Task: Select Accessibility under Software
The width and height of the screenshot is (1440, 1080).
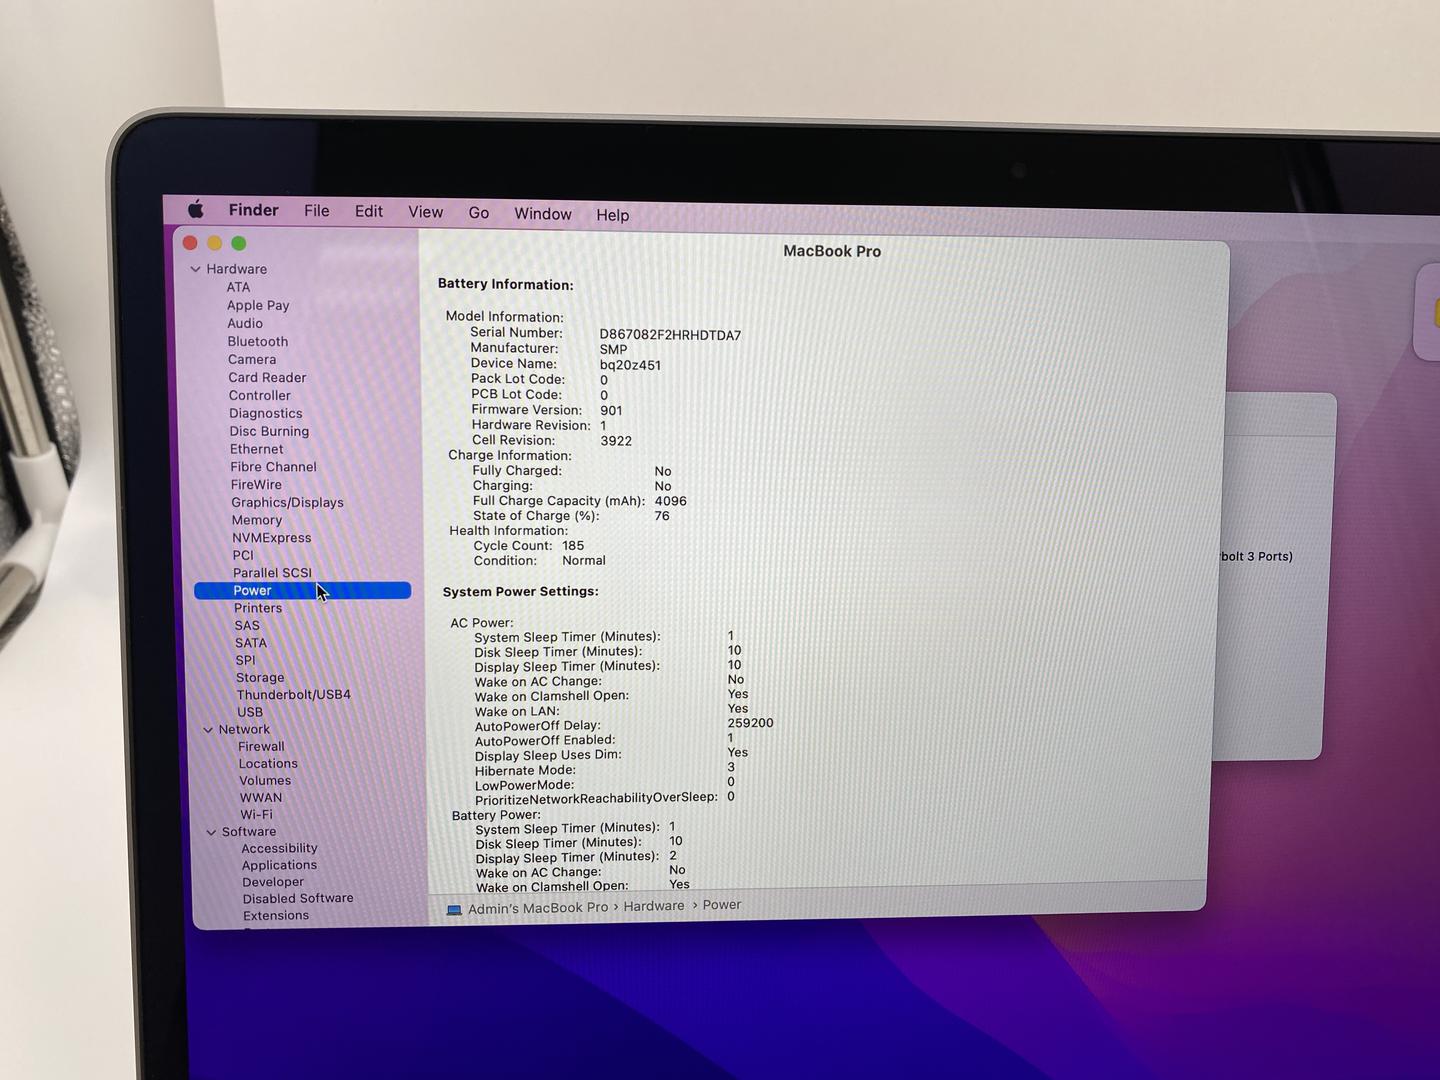Action: pos(279,848)
